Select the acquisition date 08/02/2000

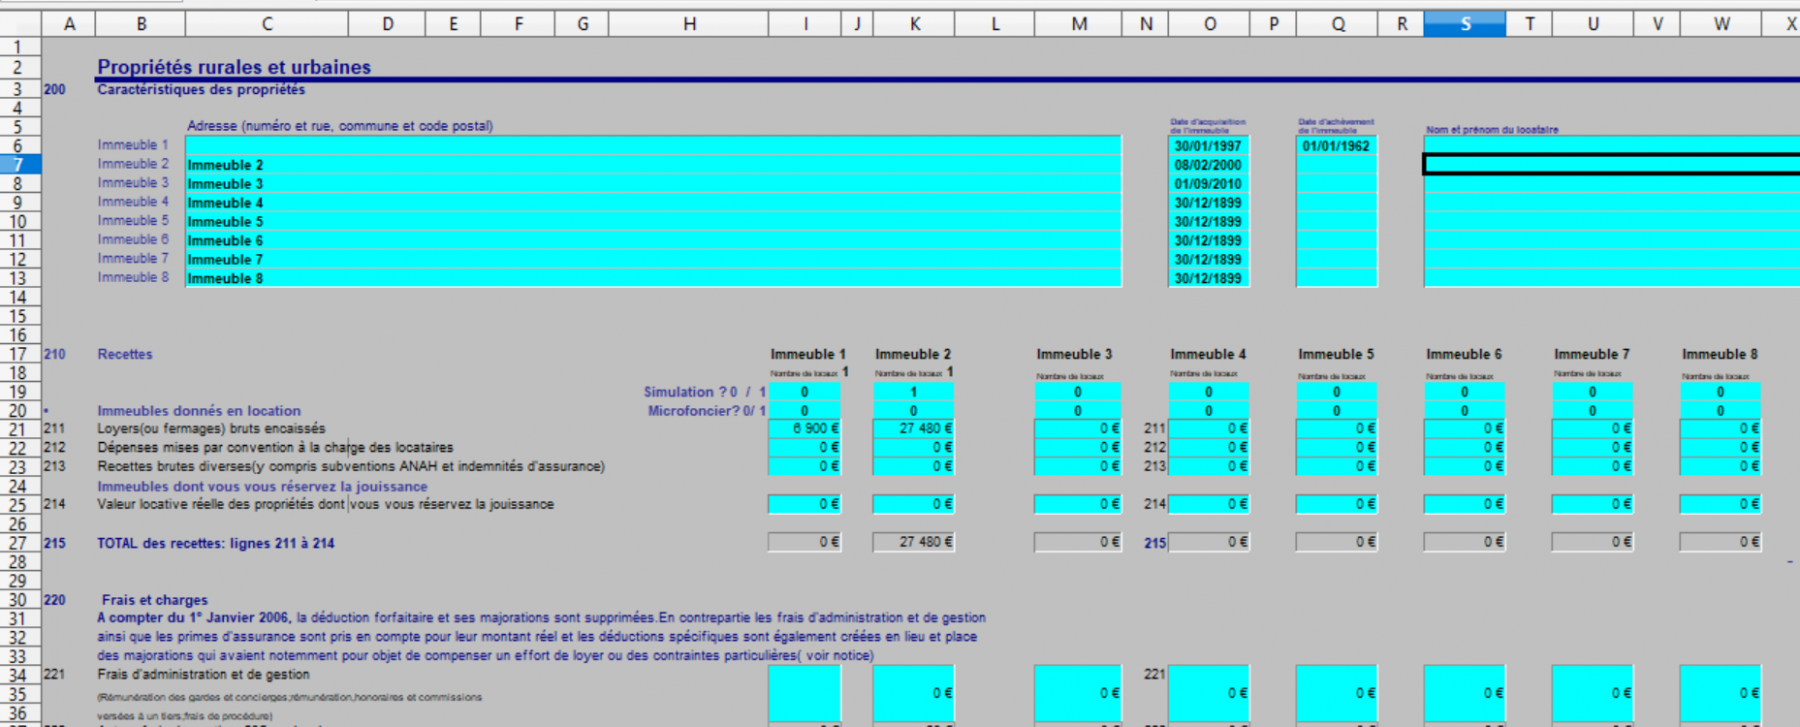(1209, 165)
